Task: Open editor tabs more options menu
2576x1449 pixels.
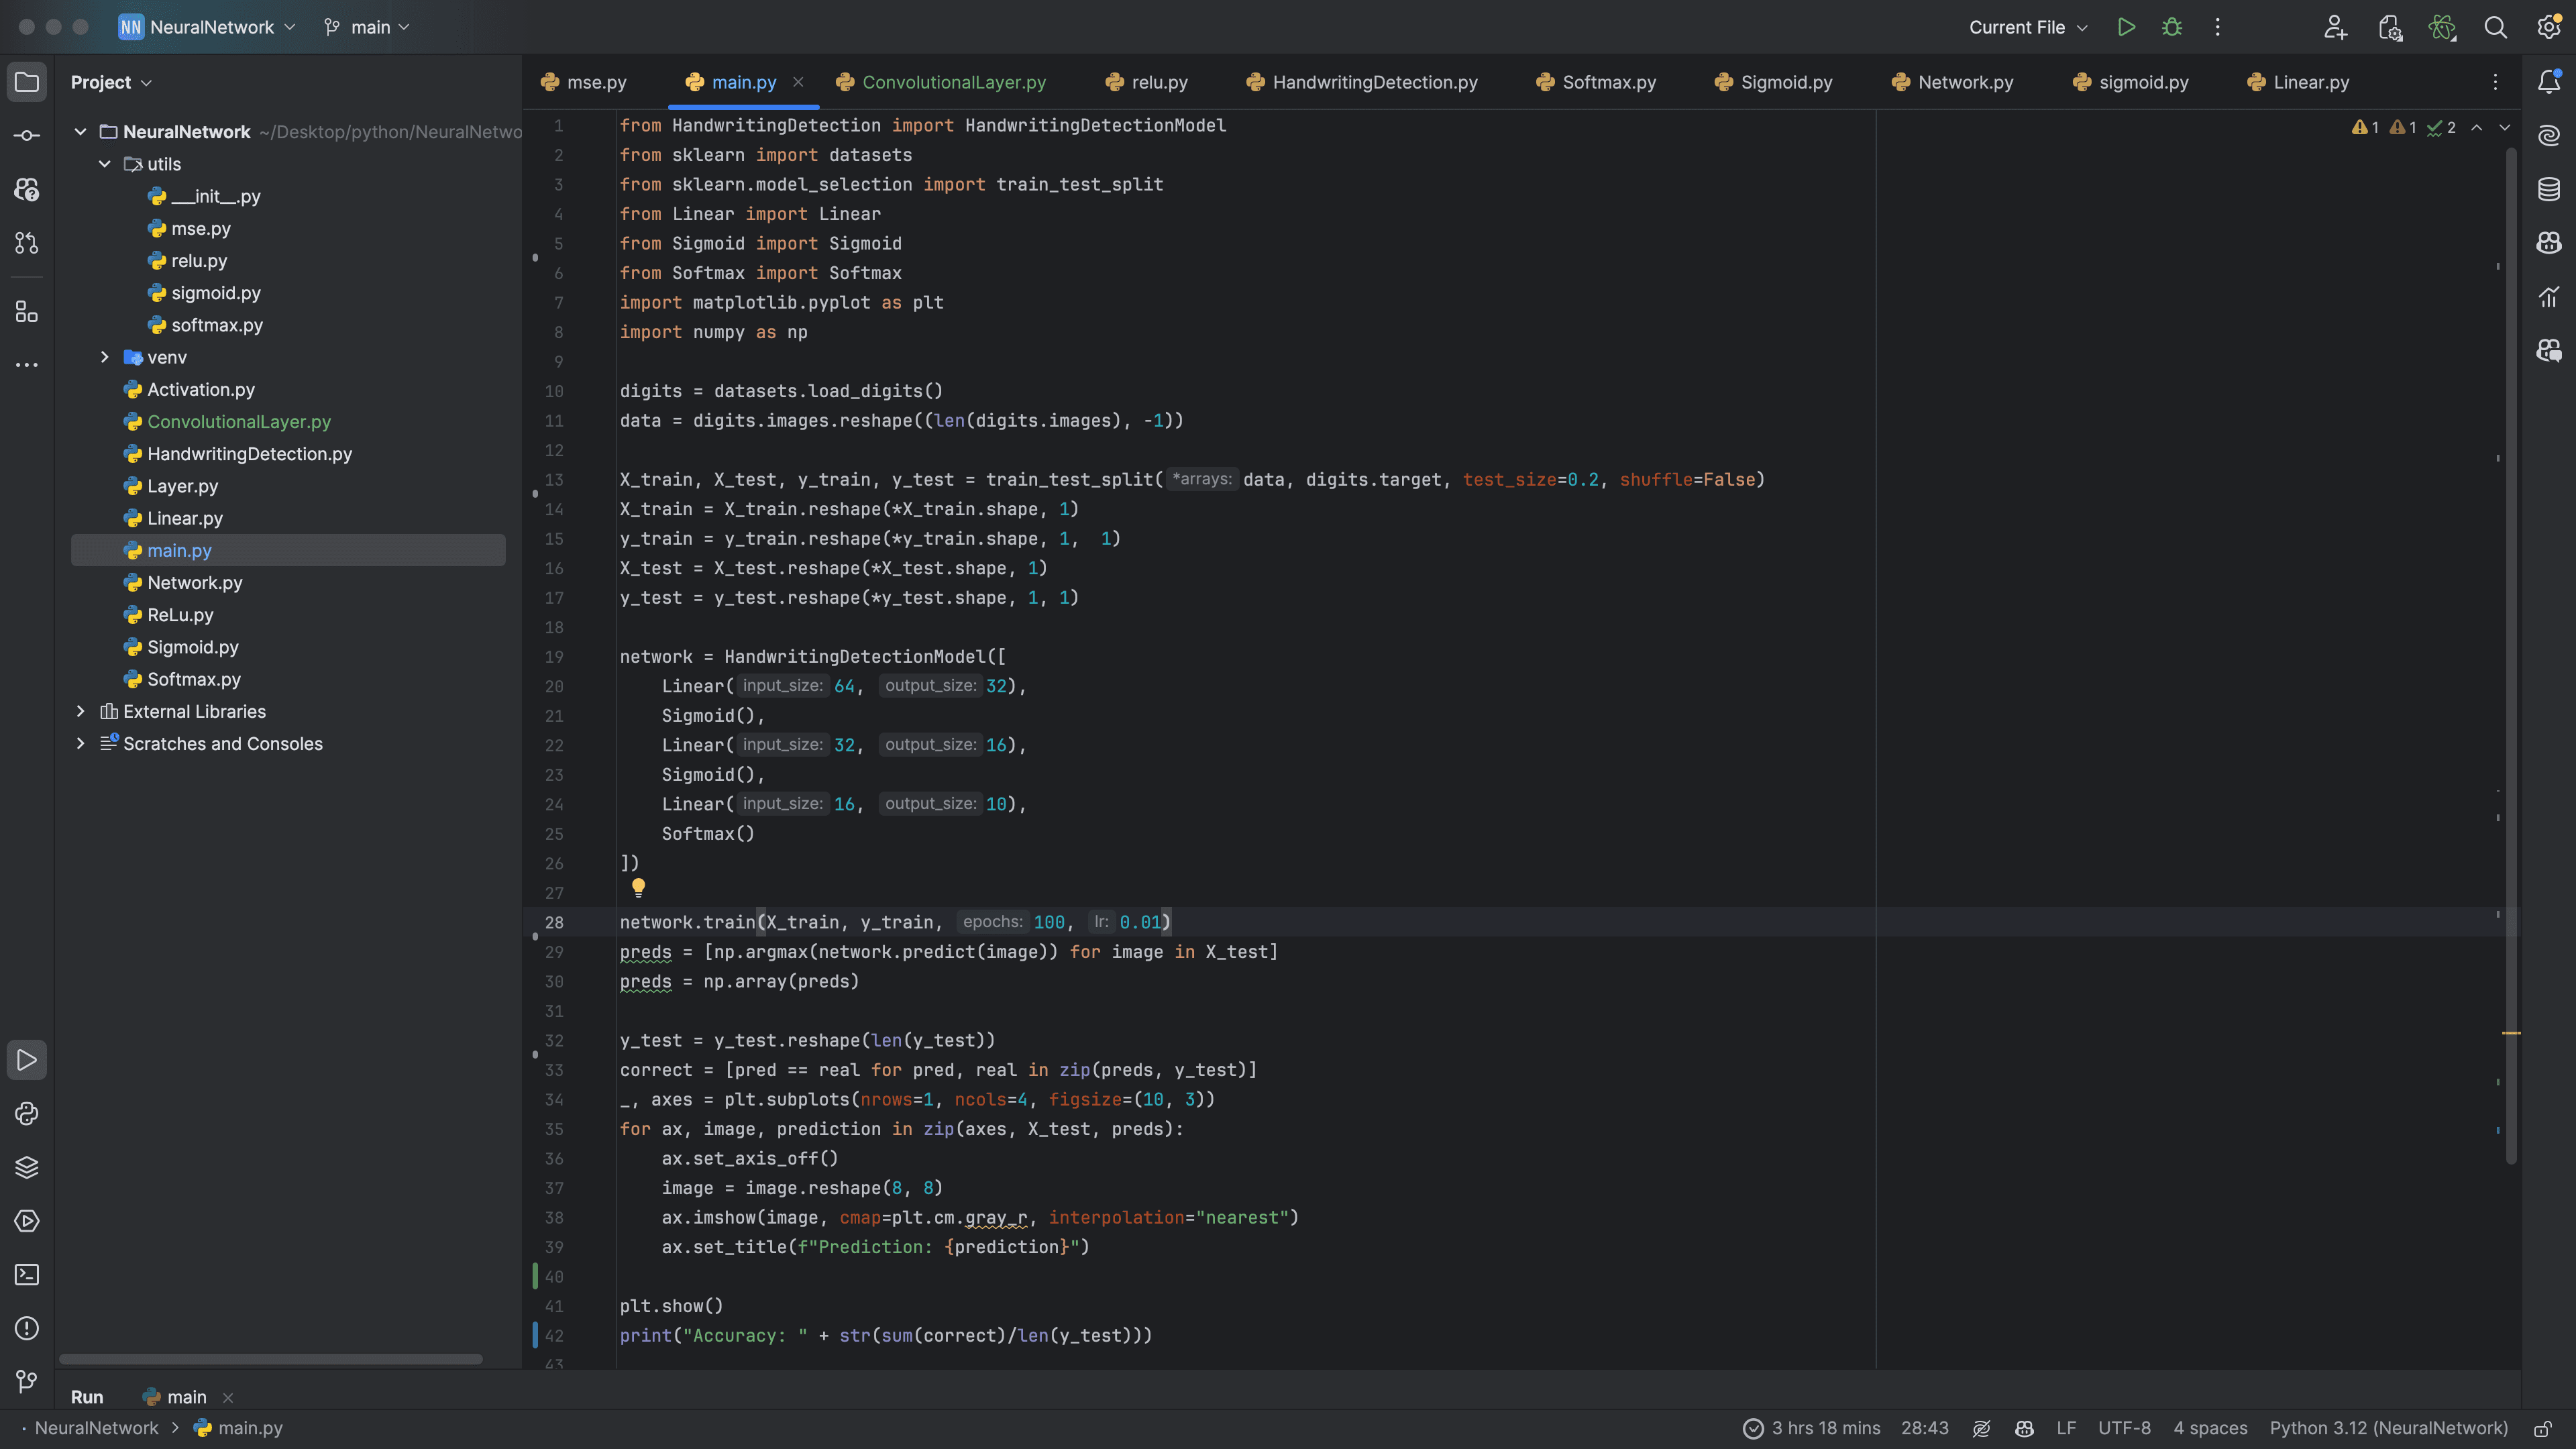Action: [x=2495, y=82]
